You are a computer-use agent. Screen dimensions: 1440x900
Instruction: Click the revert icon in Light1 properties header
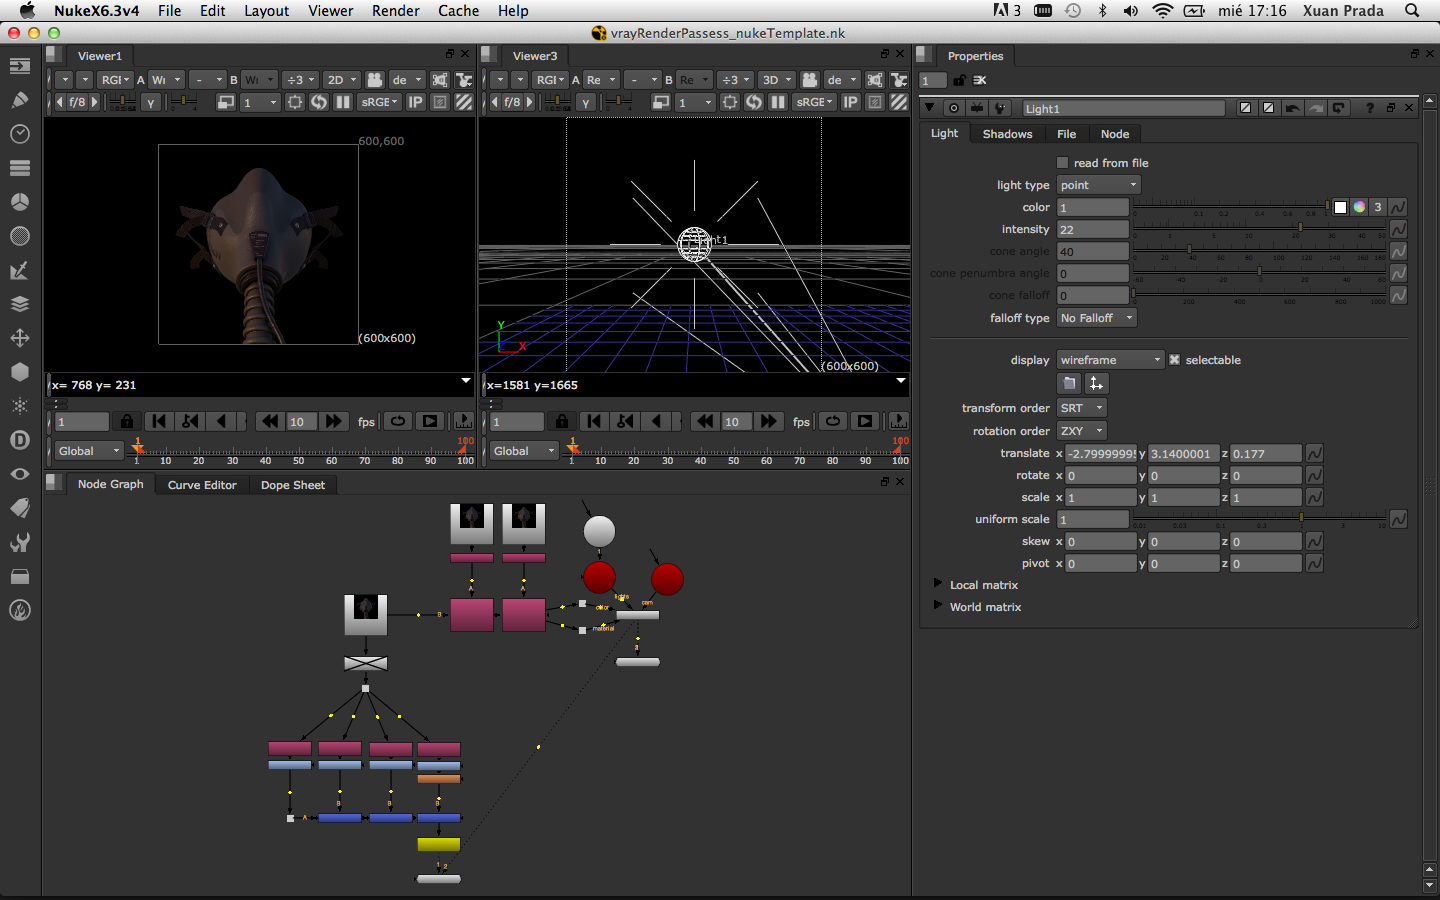pyautogui.click(x=1339, y=108)
